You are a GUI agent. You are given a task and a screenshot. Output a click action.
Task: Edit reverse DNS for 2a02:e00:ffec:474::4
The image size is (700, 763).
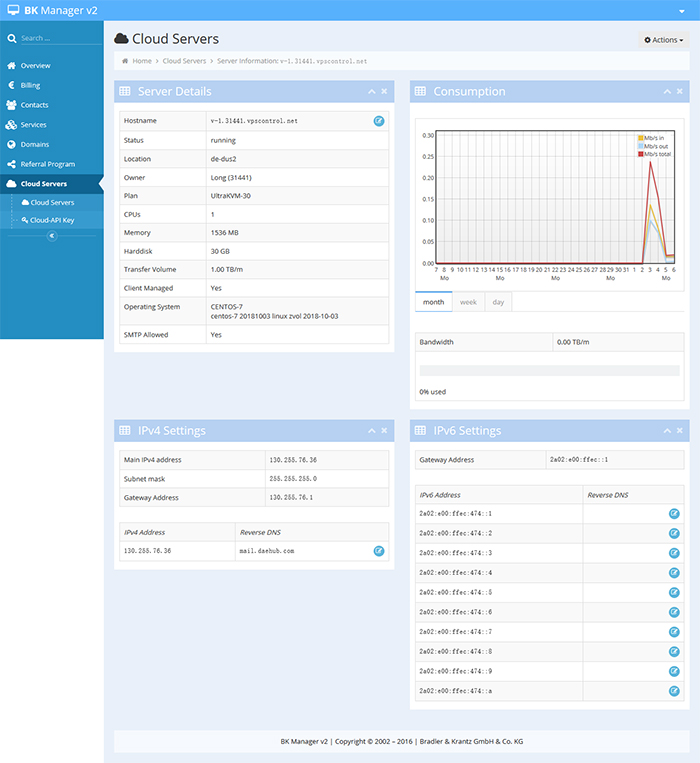click(674, 573)
